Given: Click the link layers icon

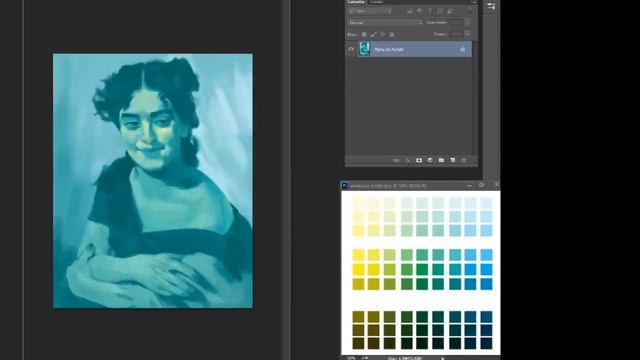Looking at the screenshot, I should coord(396,160).
